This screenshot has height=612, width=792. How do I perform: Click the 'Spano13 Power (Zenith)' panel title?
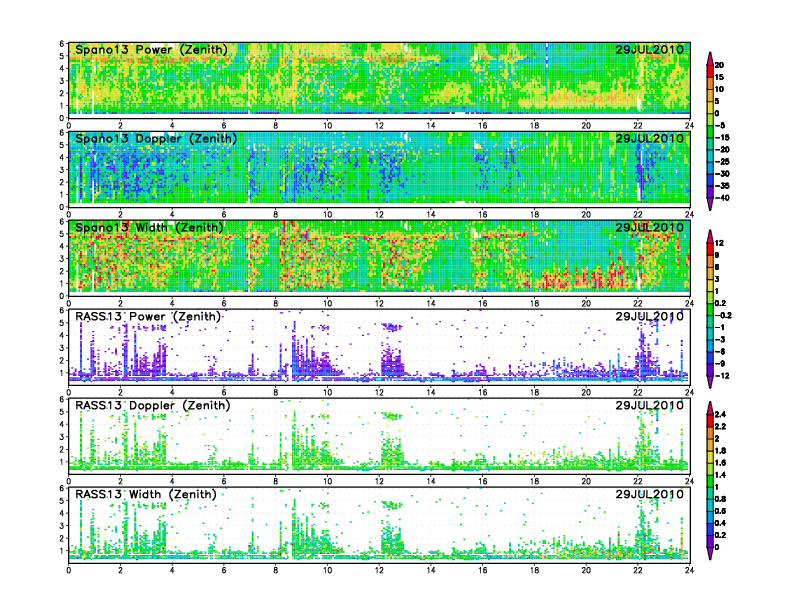click(152, 50)
